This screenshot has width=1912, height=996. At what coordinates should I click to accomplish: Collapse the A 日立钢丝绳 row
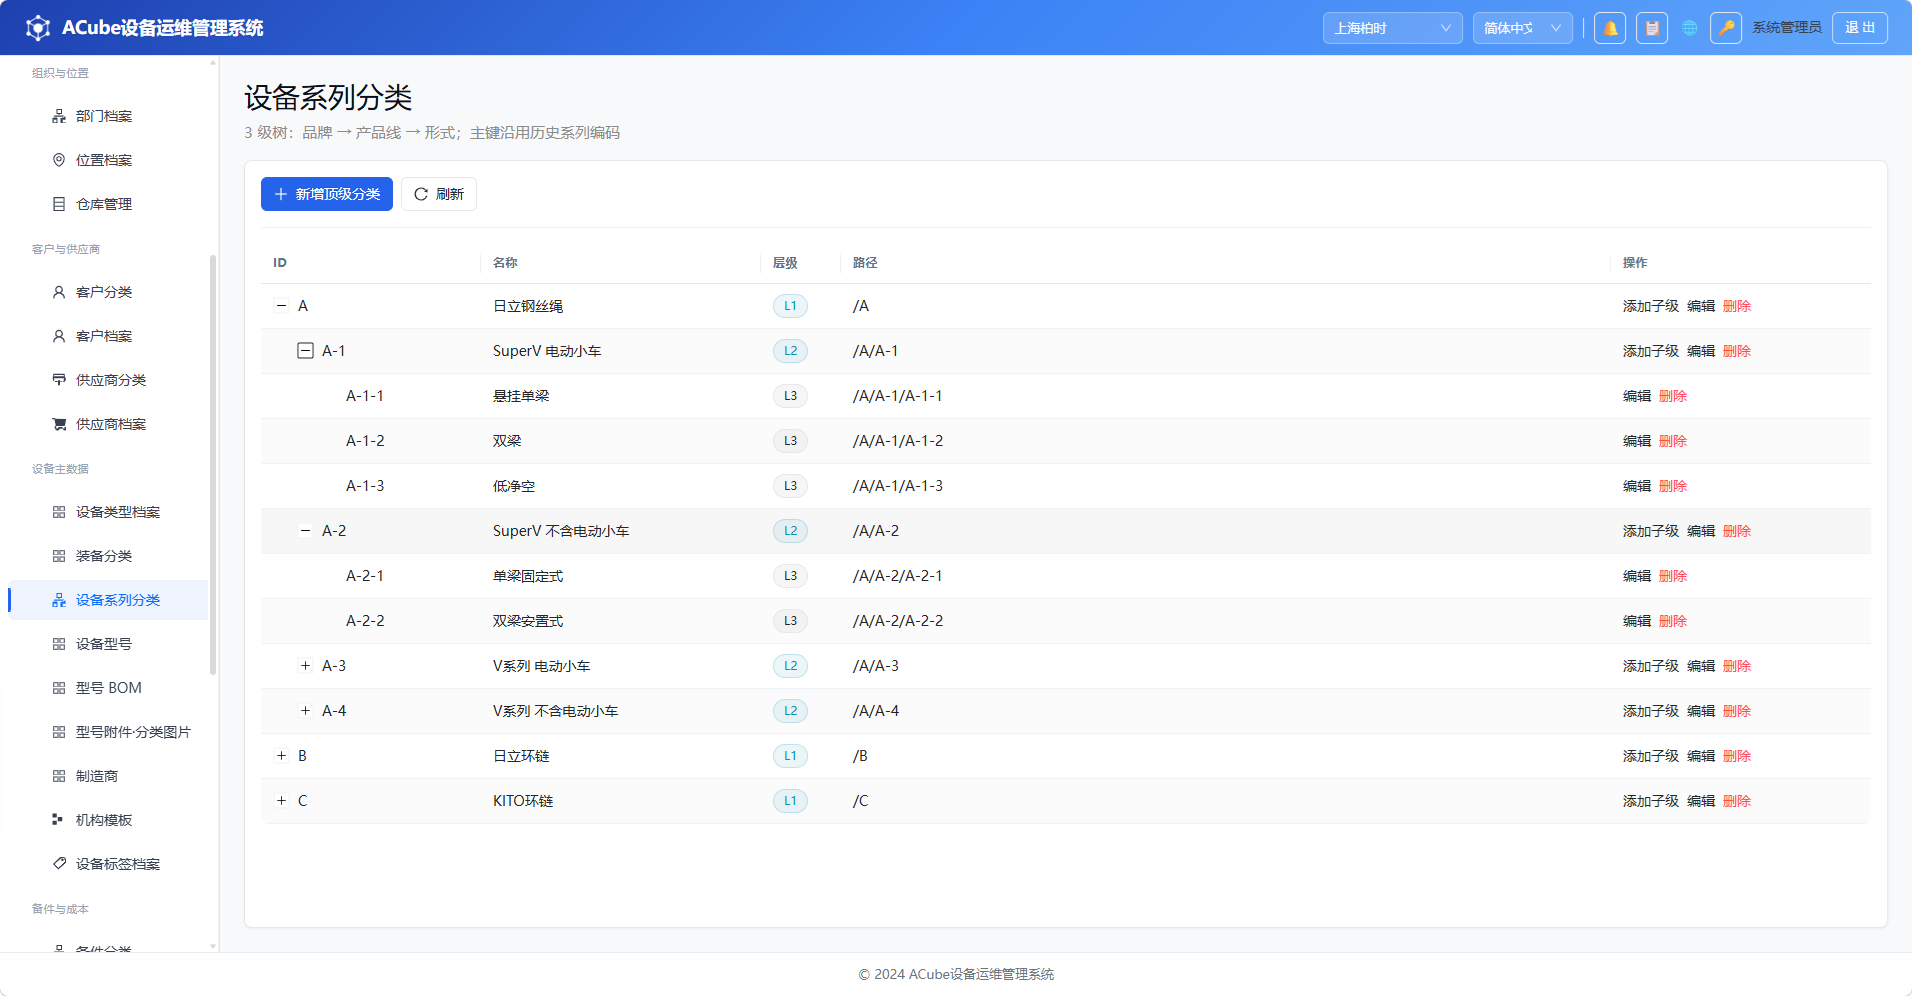click(x=281, y=306)
